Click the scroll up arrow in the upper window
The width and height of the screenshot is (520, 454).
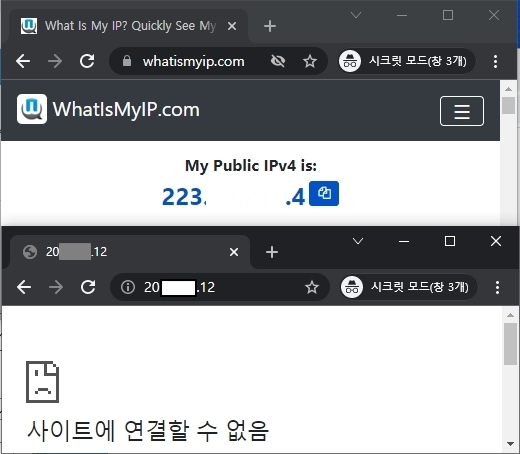pos(508,89)
